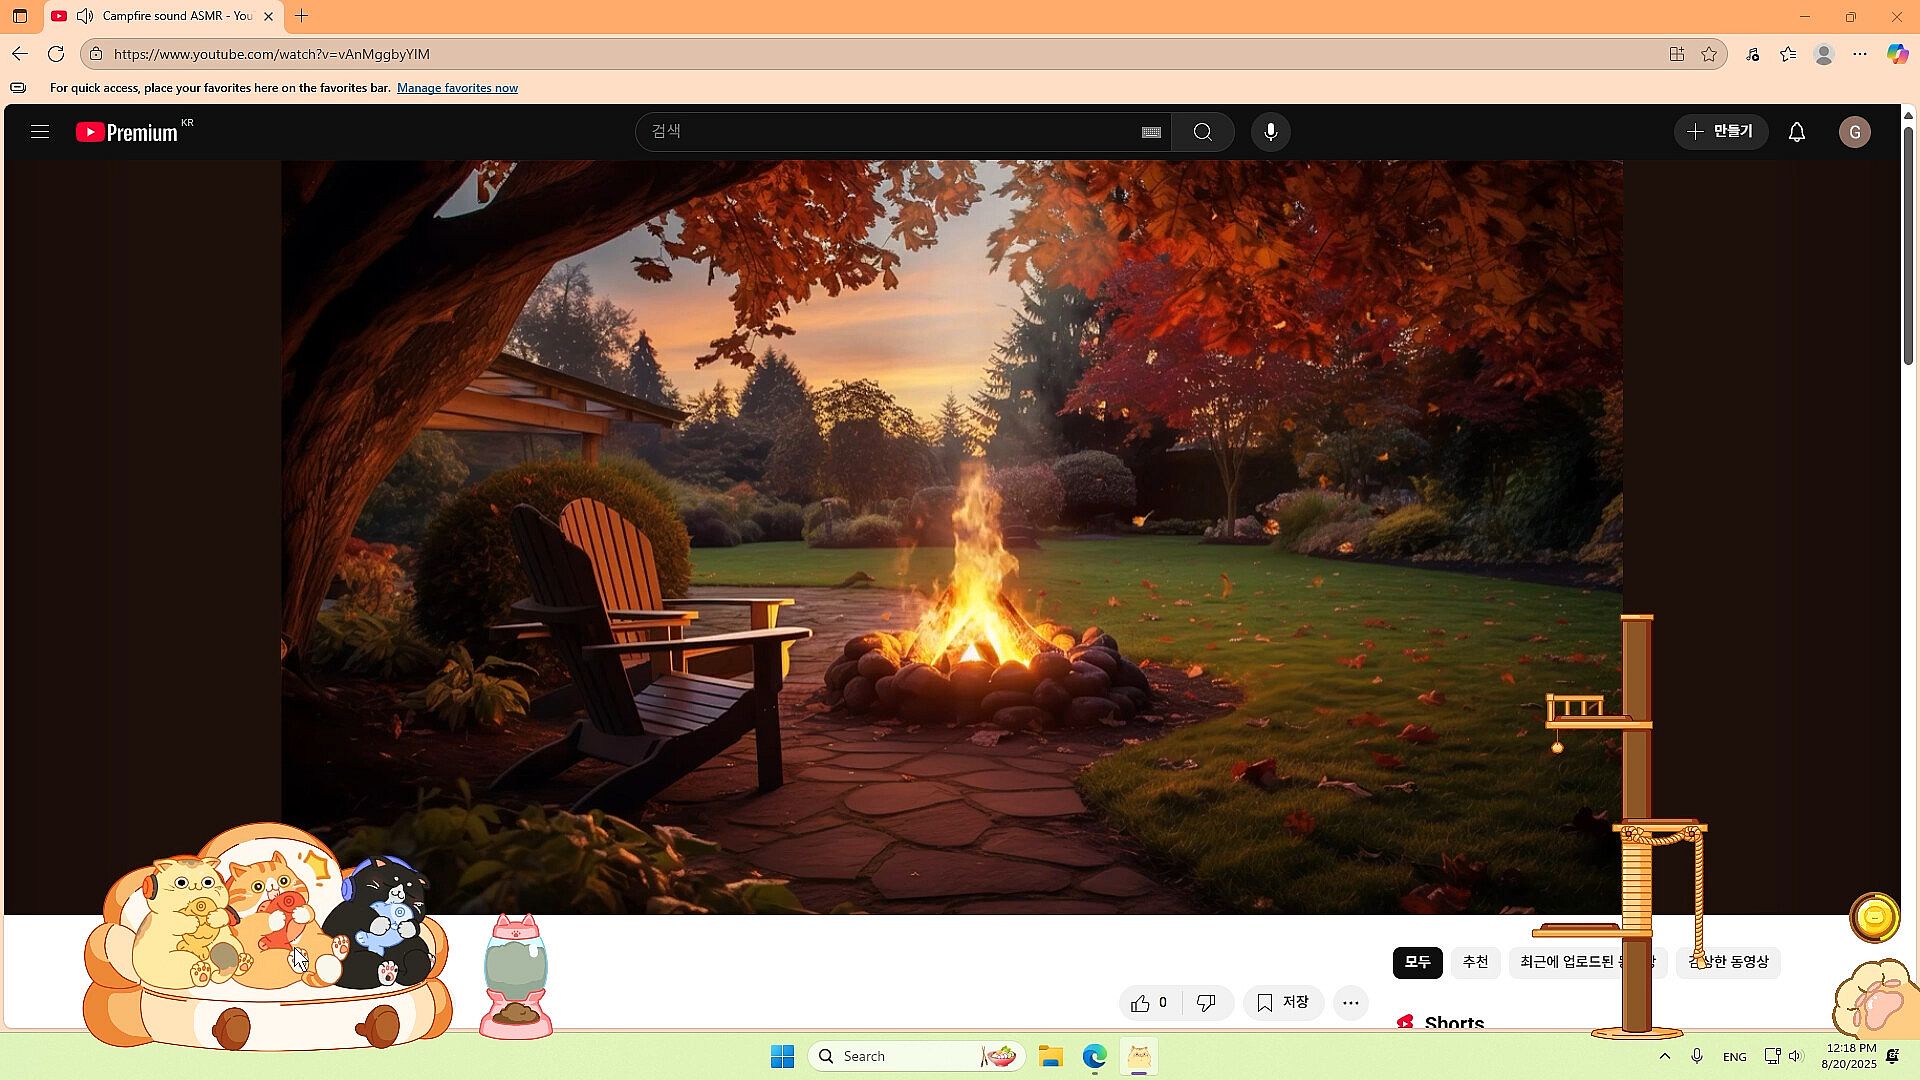The width and height of the screenshot is (1920, 1080).
Task: Click the 만들기 create button
Action: tap(1721, 132)
